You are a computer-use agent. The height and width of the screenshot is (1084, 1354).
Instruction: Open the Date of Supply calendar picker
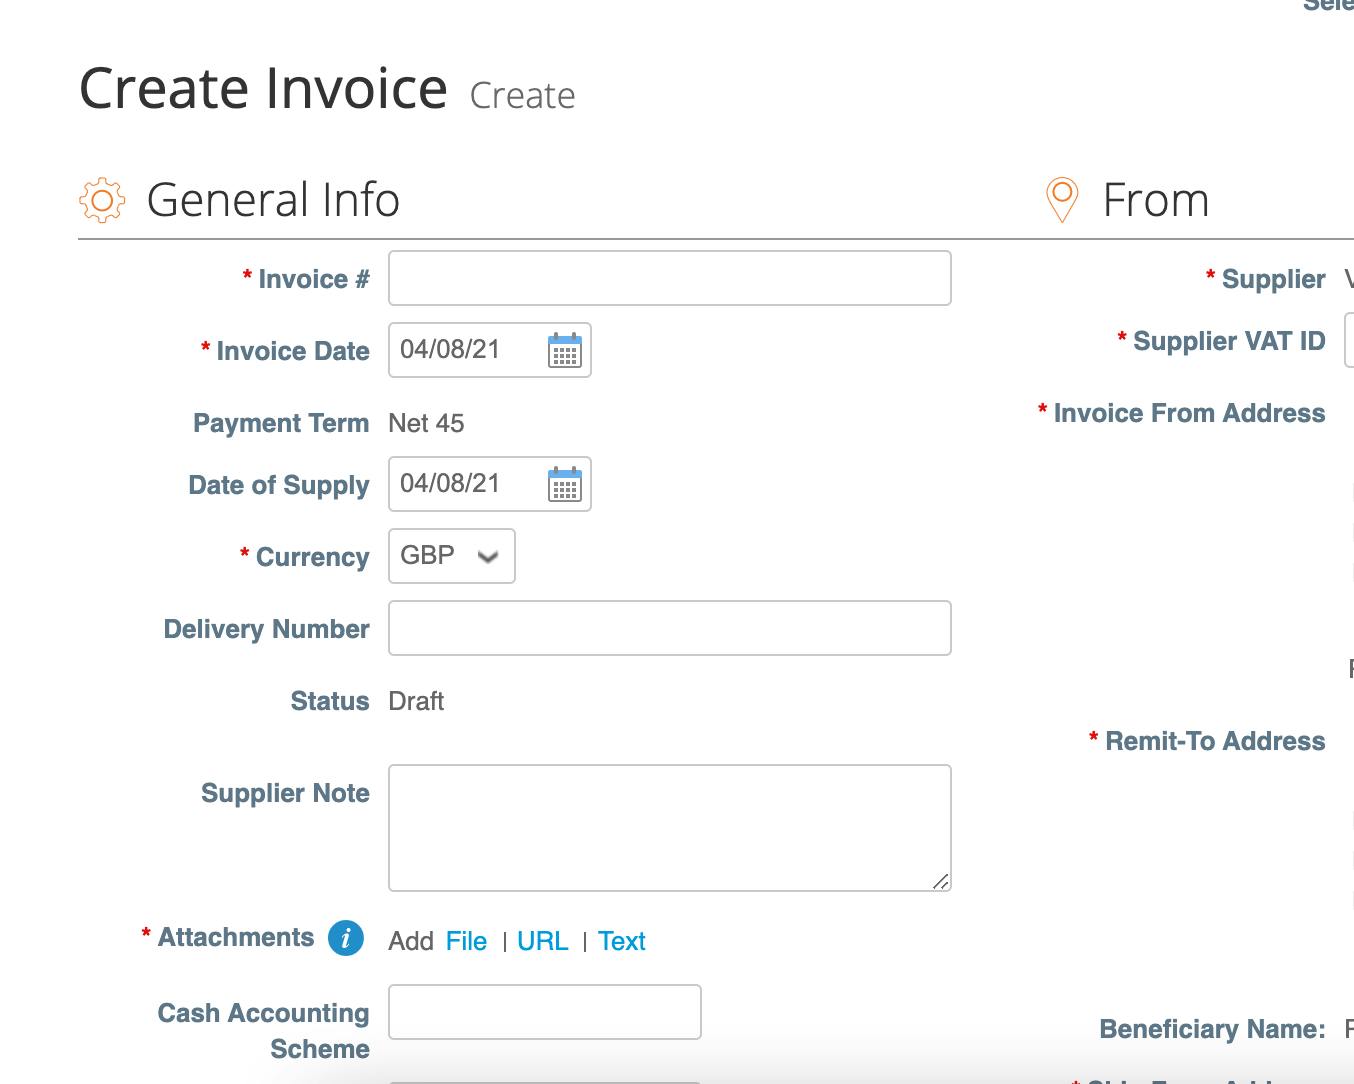(x=564, y=485)
